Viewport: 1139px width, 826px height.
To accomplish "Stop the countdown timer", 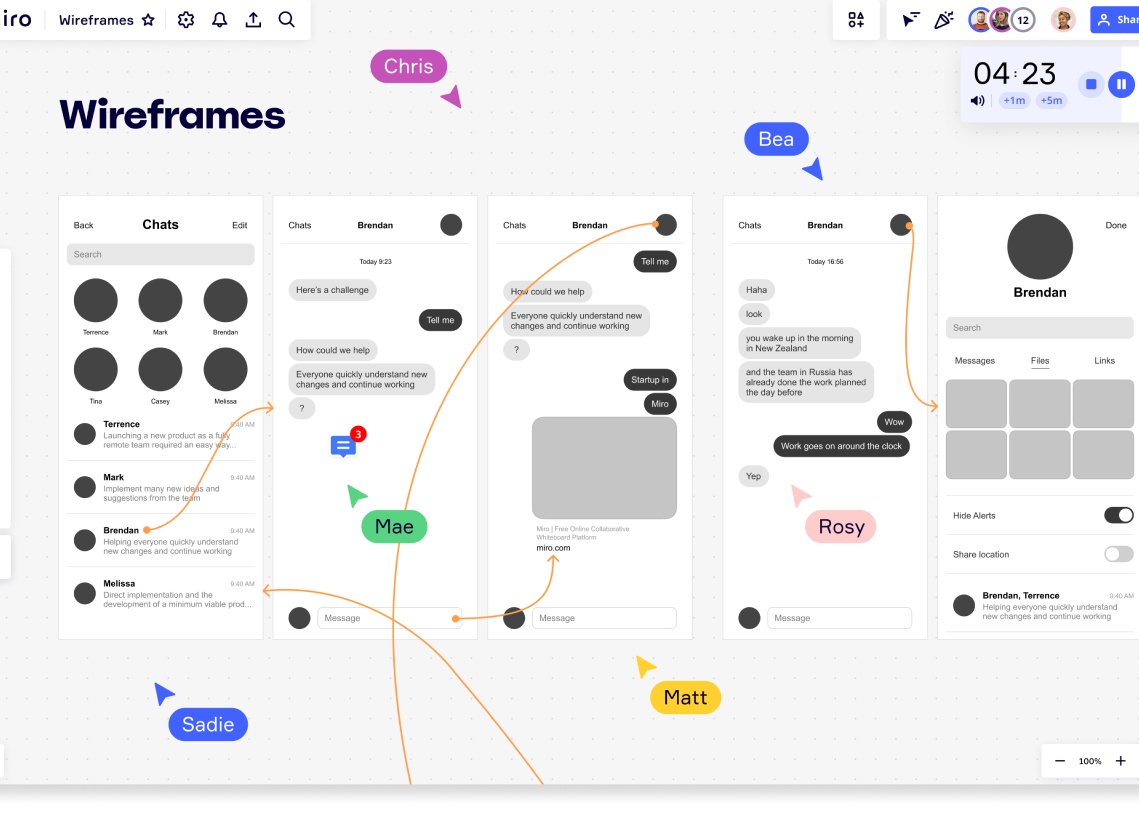I will click(x=1091, y=85).
